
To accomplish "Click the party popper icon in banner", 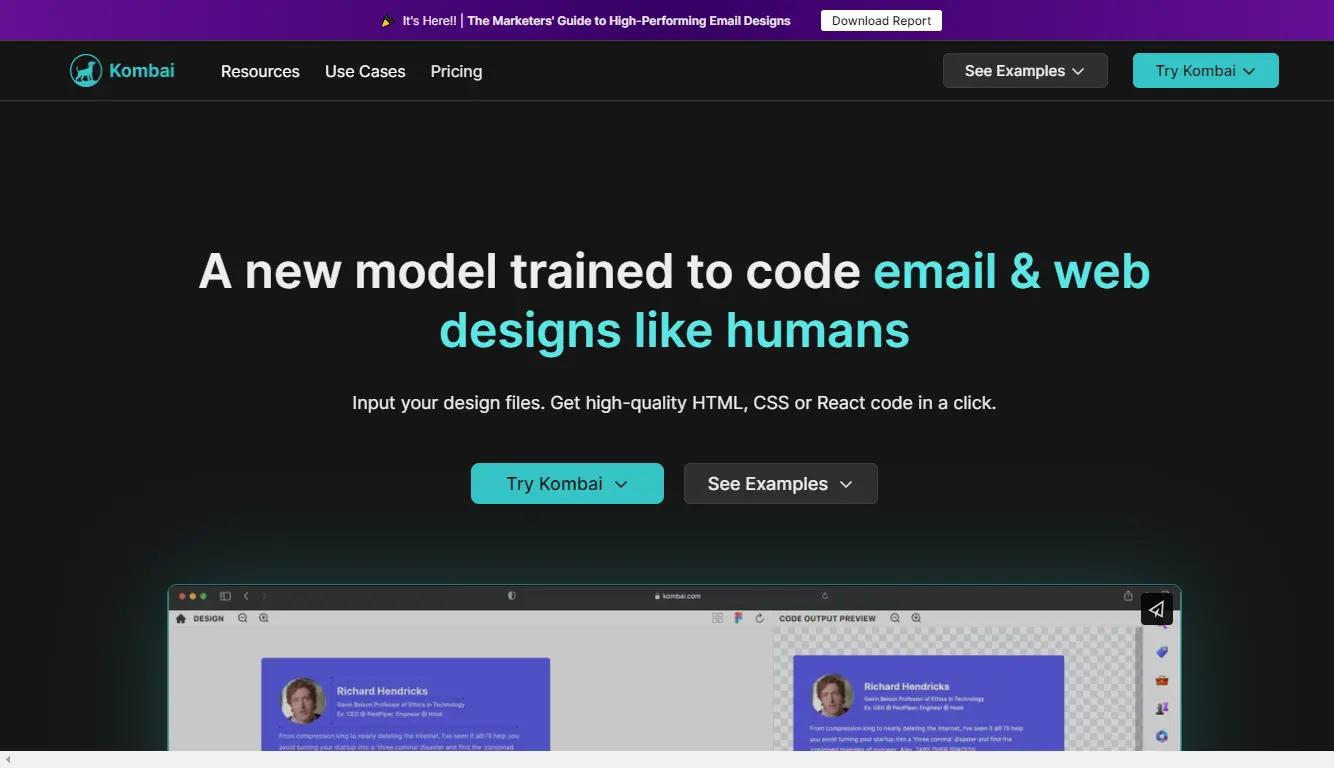I will tap(388, 20).
